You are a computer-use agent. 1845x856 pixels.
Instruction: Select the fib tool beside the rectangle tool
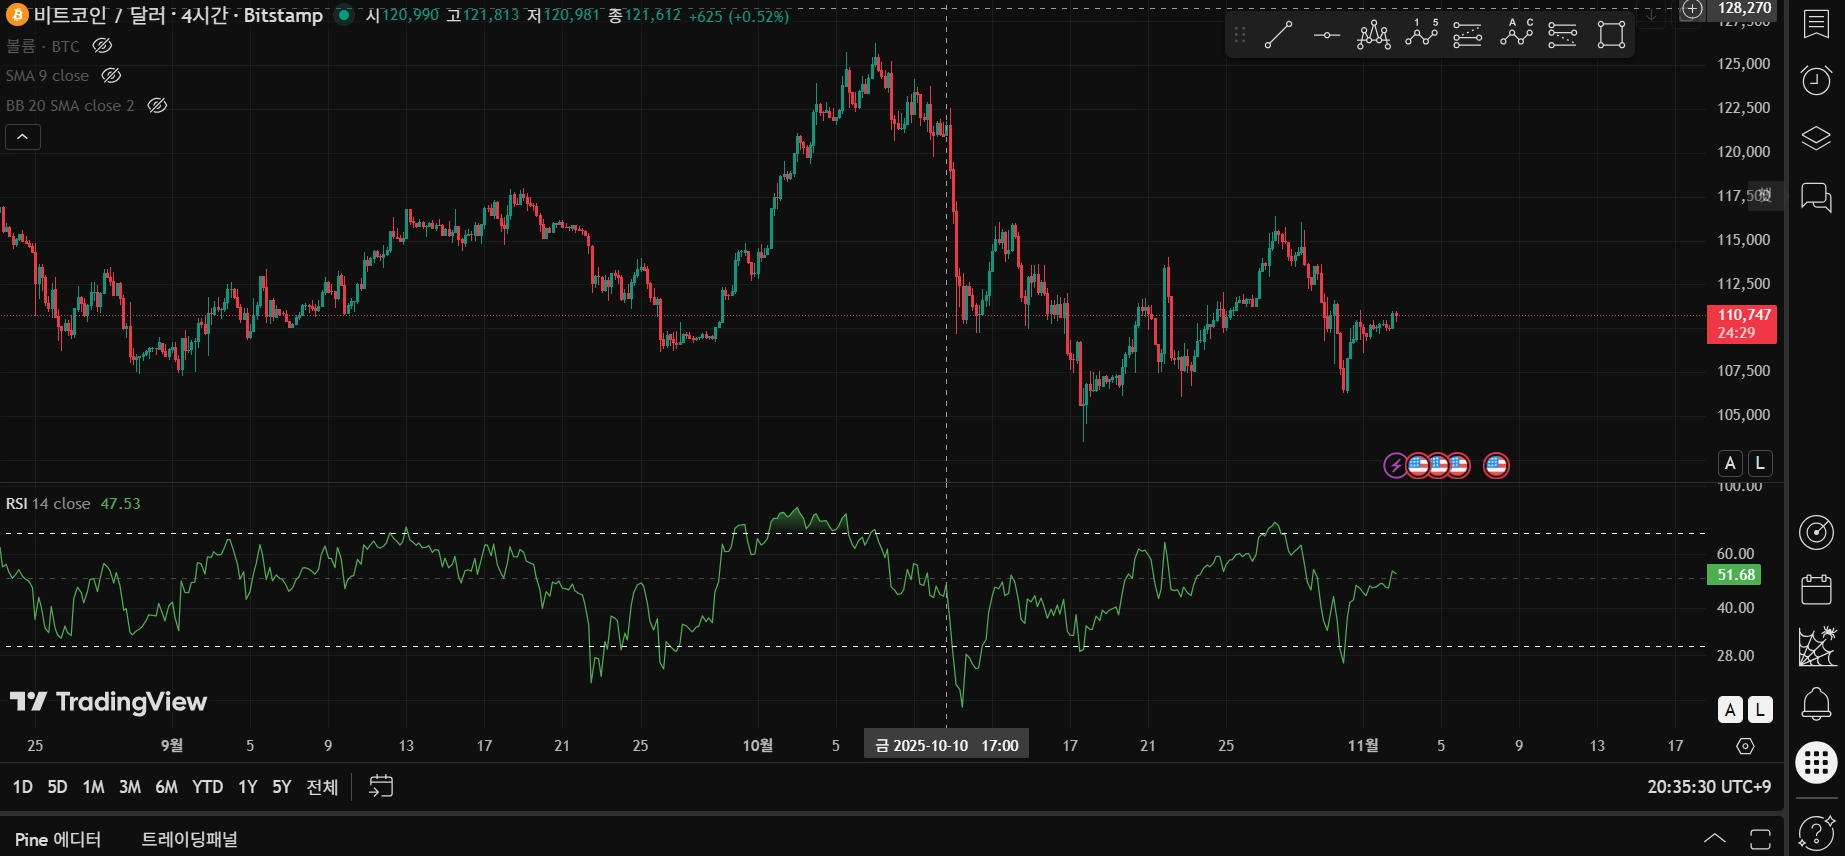pyautogui.click(x=1562, y=35)
